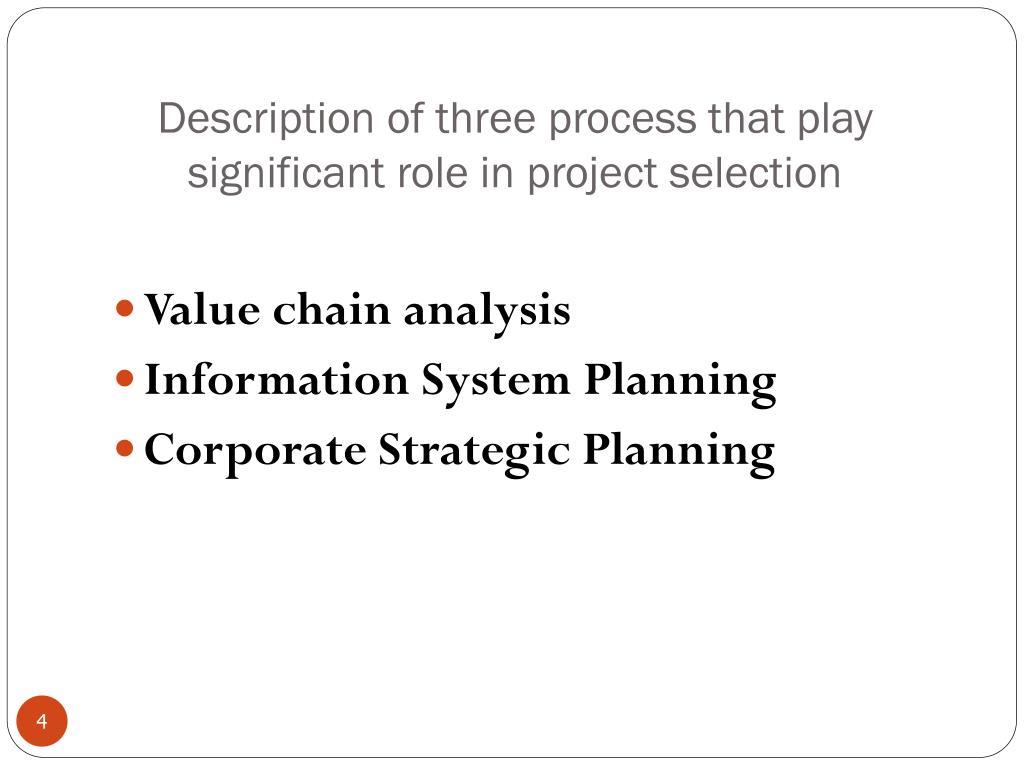The height and width of the screenshot is (768, 1024).
Task: Click the orange slide number 4 badge
Action: (x=42, y=721)
